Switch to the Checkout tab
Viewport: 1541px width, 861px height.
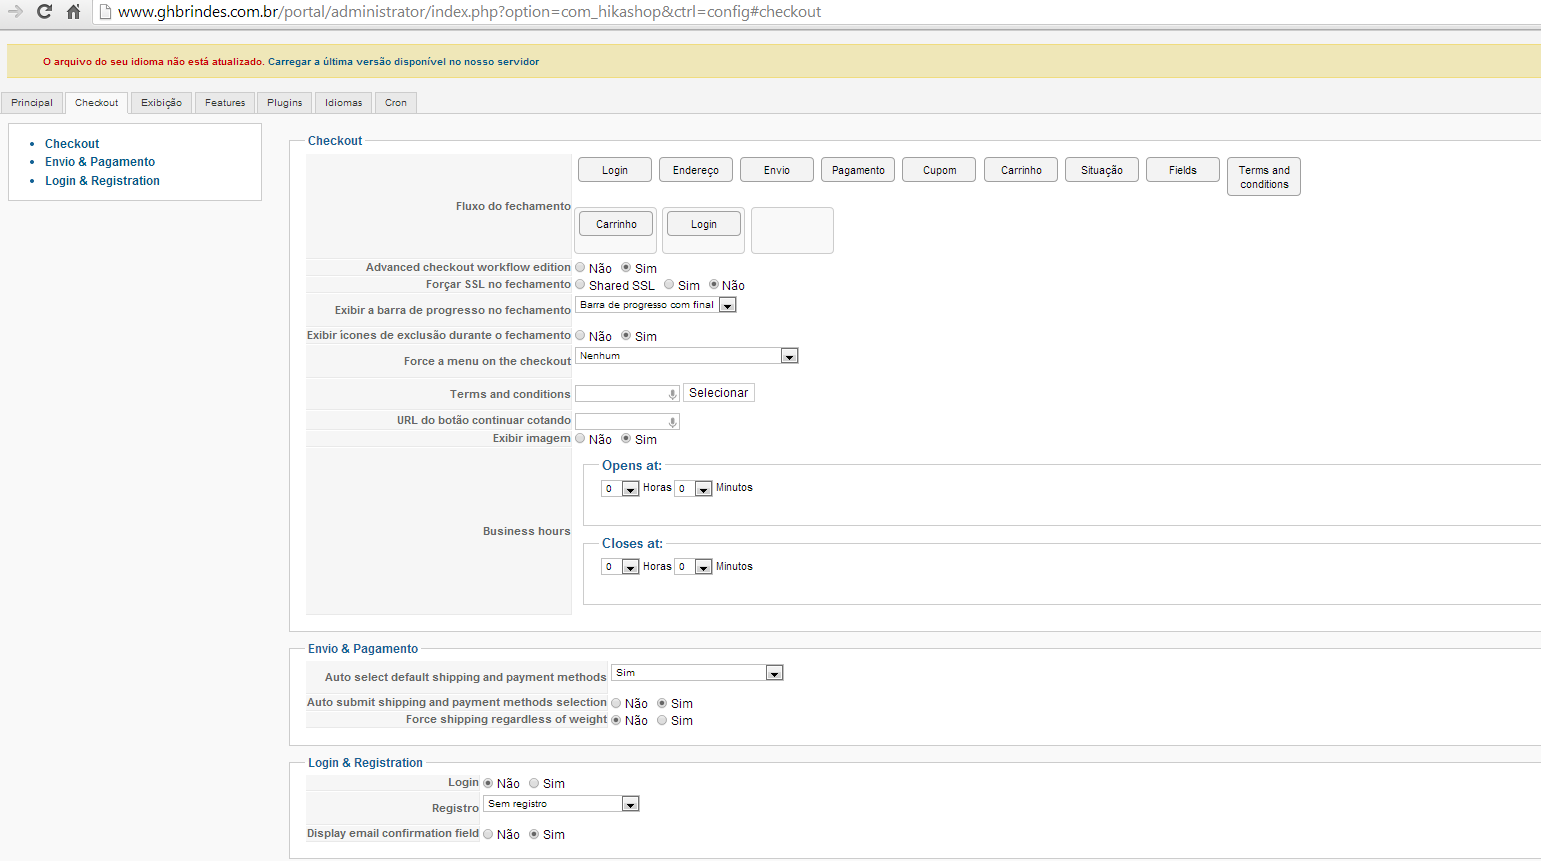click(x=97, y=103)
